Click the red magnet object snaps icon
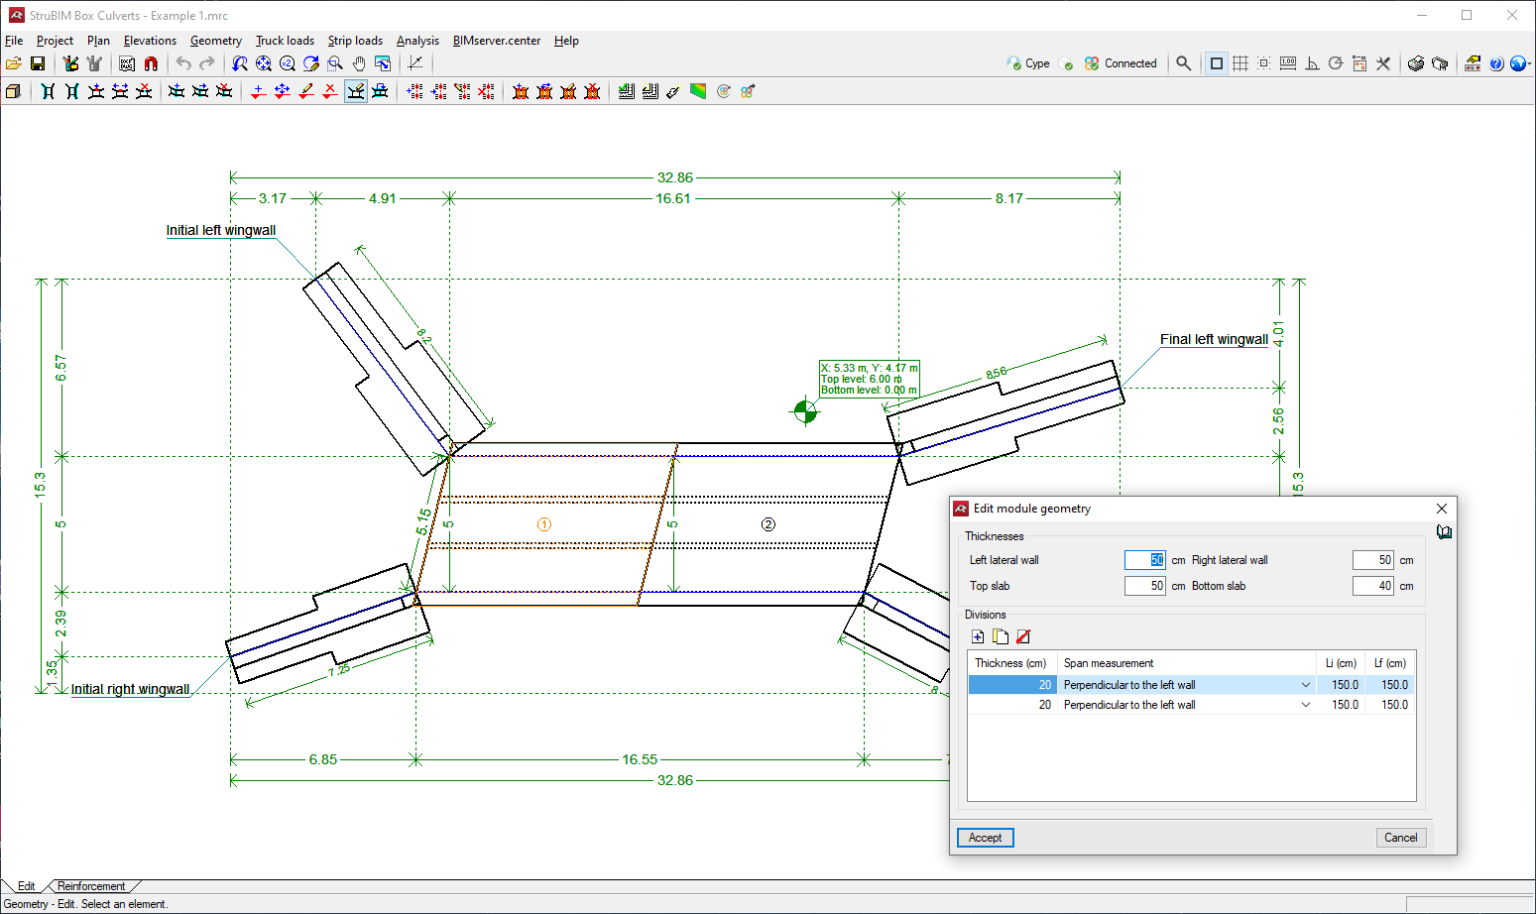This screenshot has width=1536, height=914. [x=151, y=63]
